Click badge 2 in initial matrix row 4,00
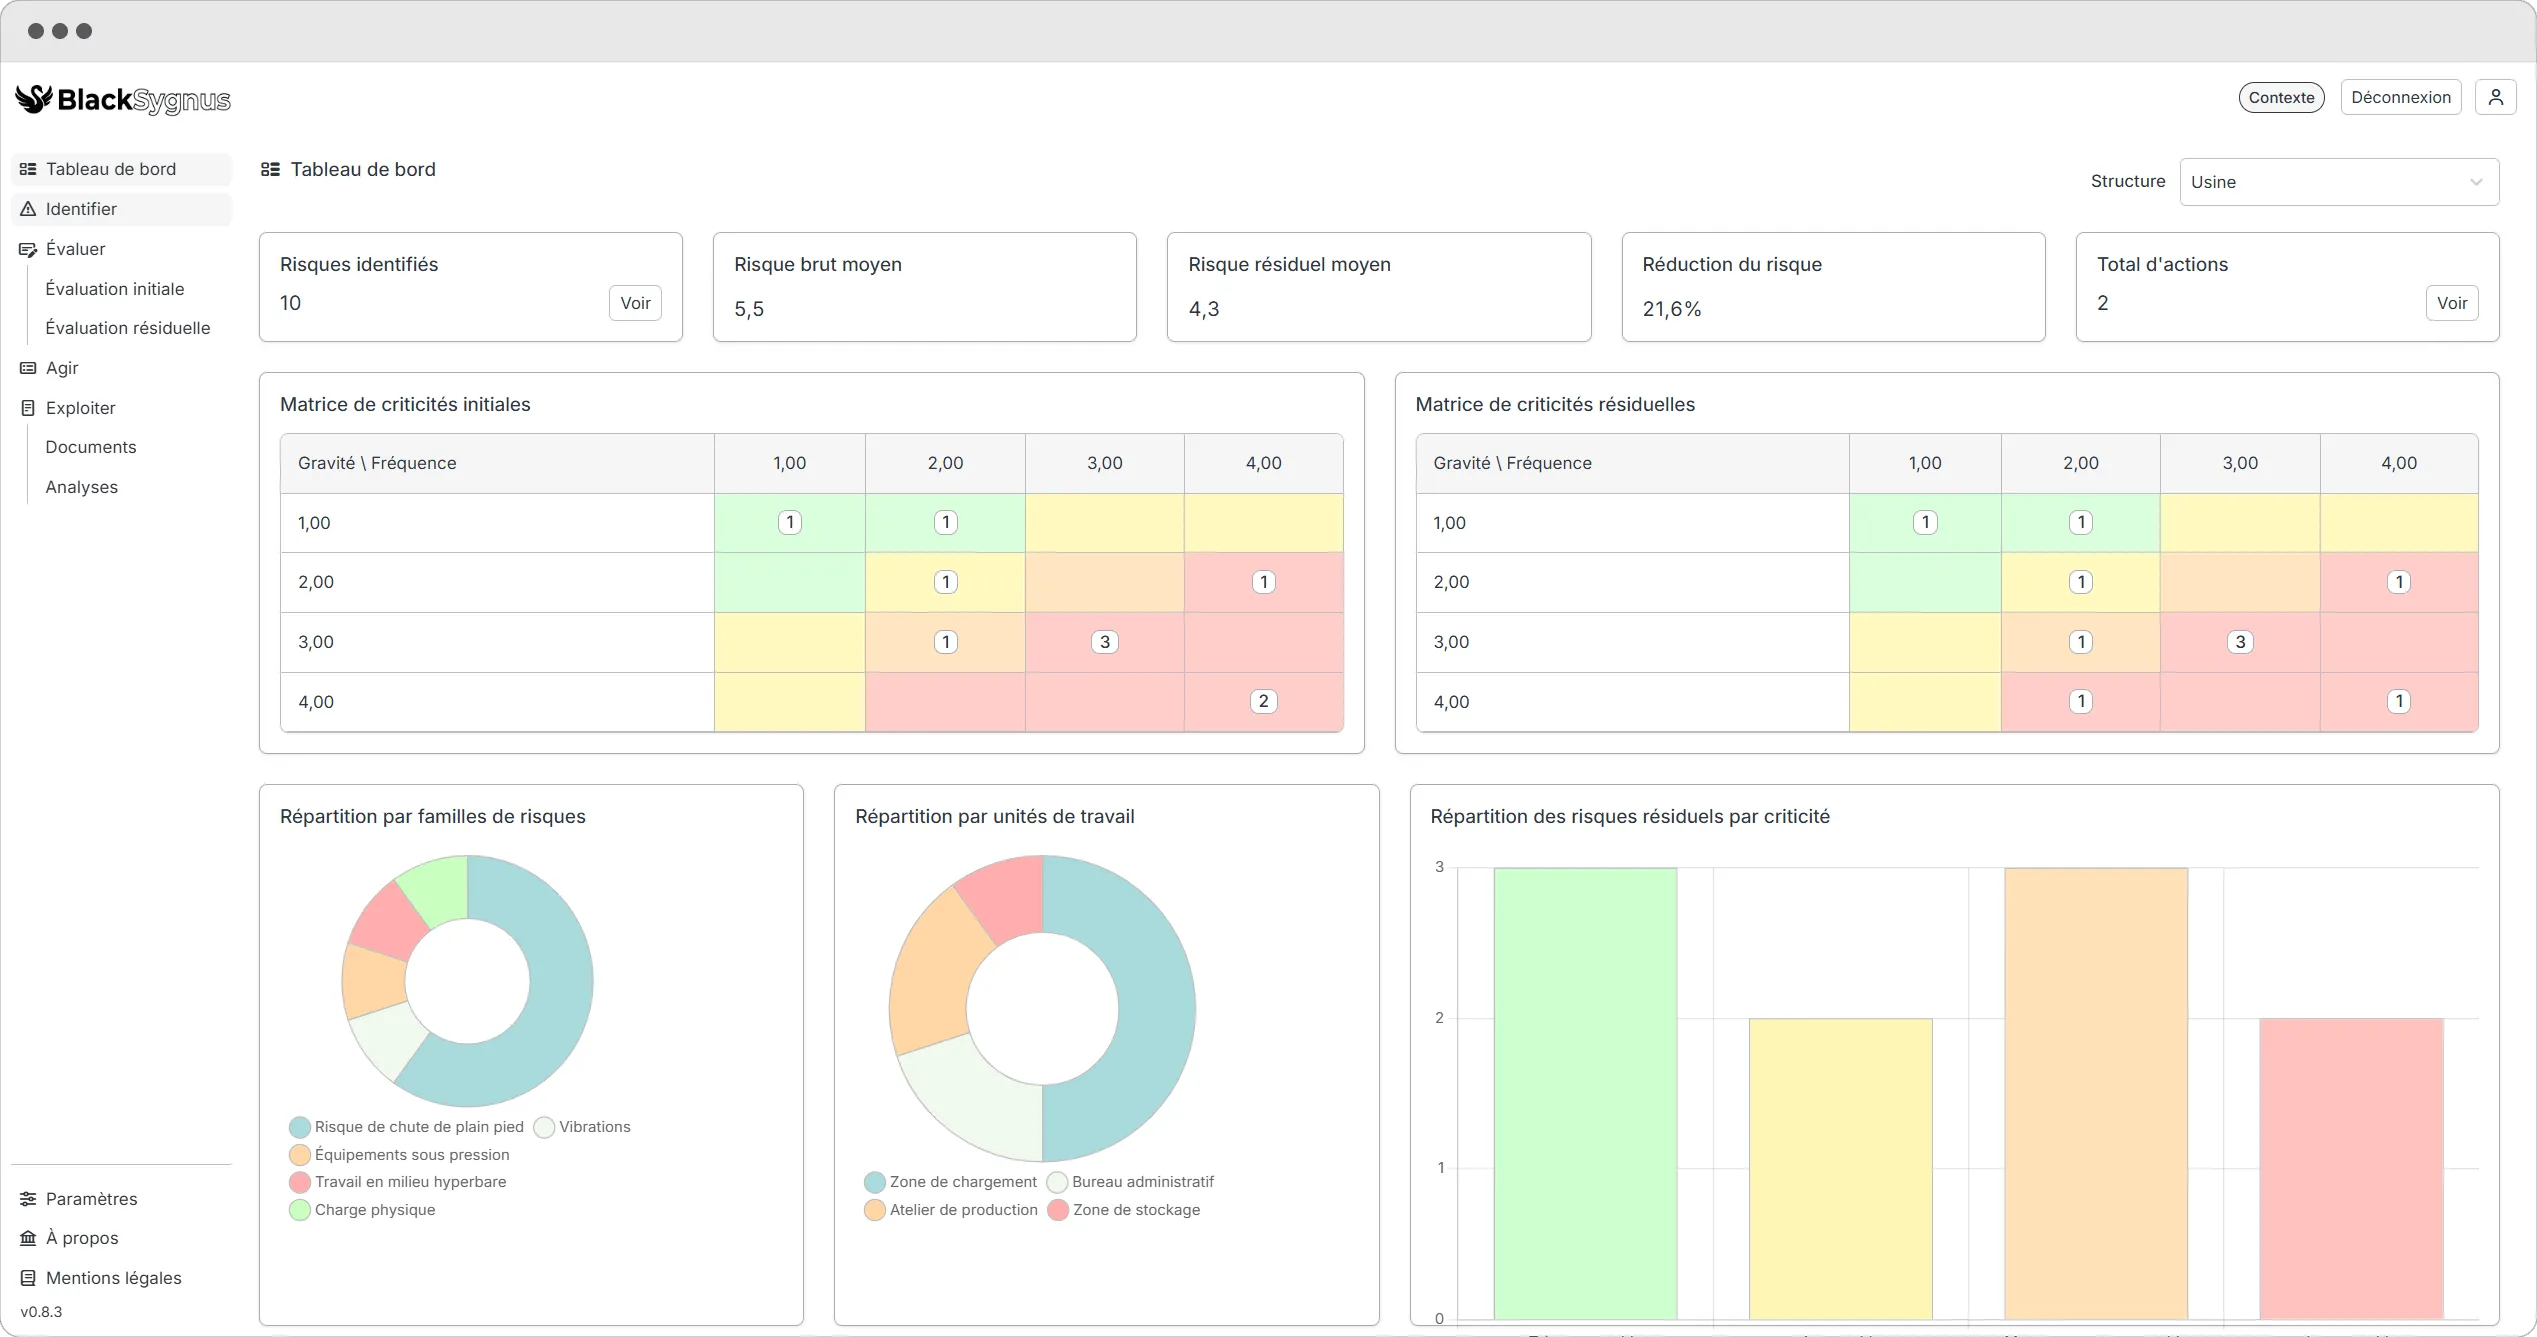 [x=1263, y=701]
